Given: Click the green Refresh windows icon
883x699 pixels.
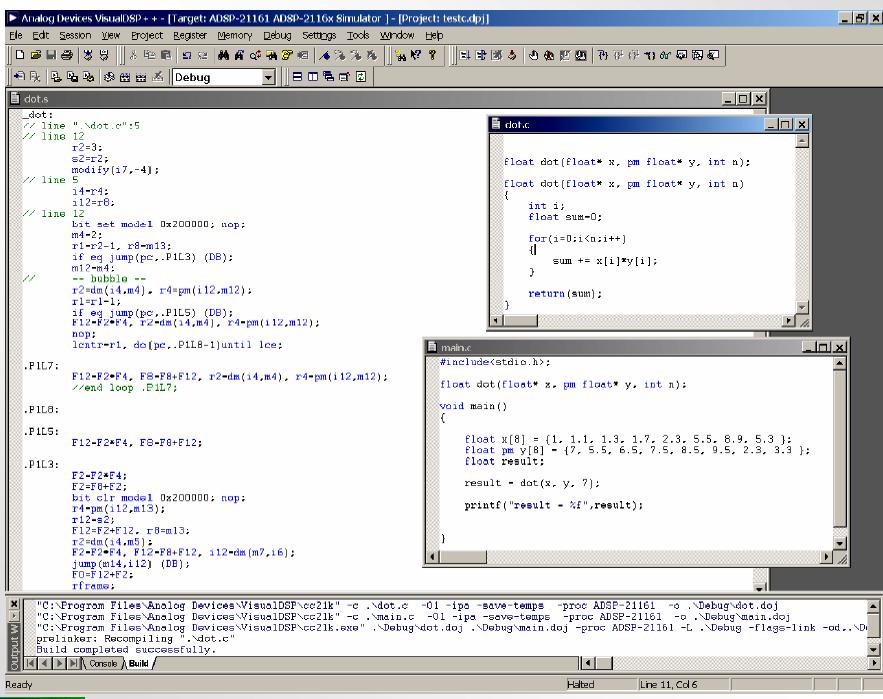Looking at the screenshot, I should tap(361, 77).
